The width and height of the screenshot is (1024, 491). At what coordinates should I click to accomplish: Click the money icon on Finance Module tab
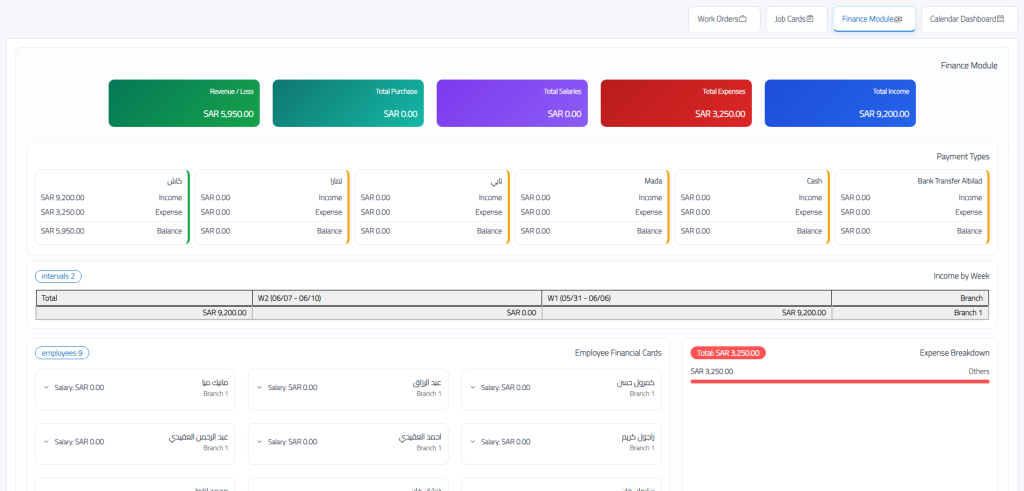click(x=898, y=20)
